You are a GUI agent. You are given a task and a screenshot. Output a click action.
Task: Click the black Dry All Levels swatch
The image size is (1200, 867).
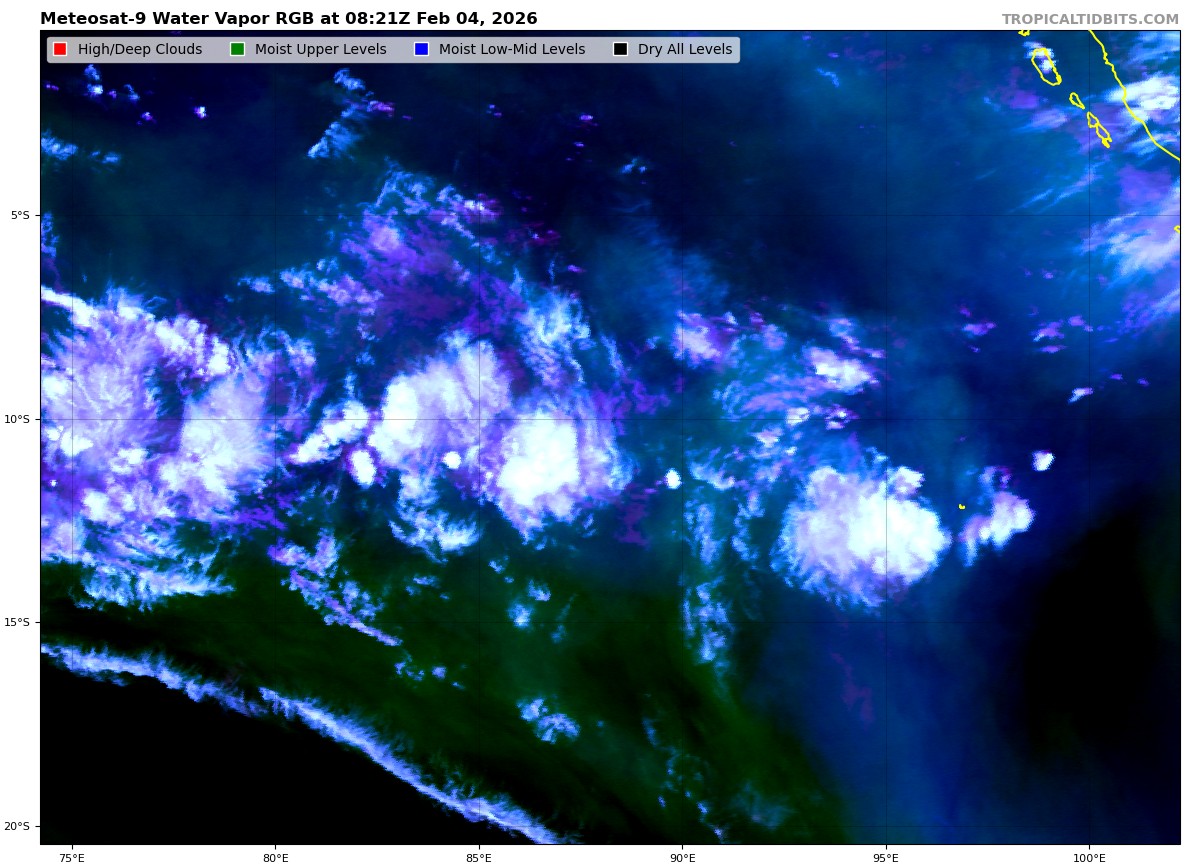pyautogui.click(x=620, y=50)
